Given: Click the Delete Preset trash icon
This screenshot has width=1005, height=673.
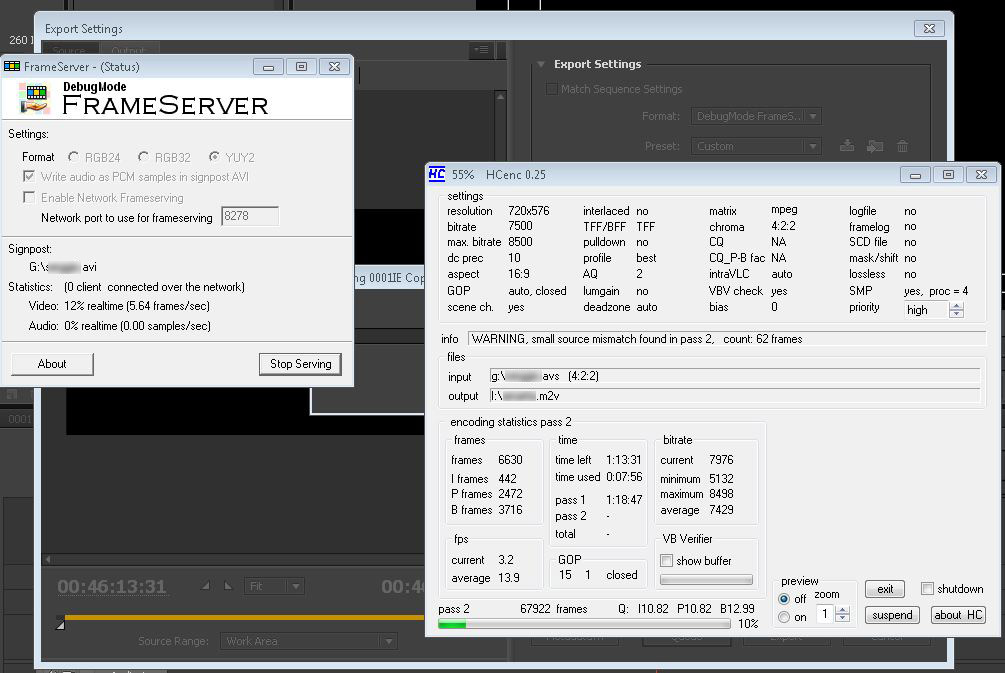Looking at the screenshot, I should pos(903,146).
